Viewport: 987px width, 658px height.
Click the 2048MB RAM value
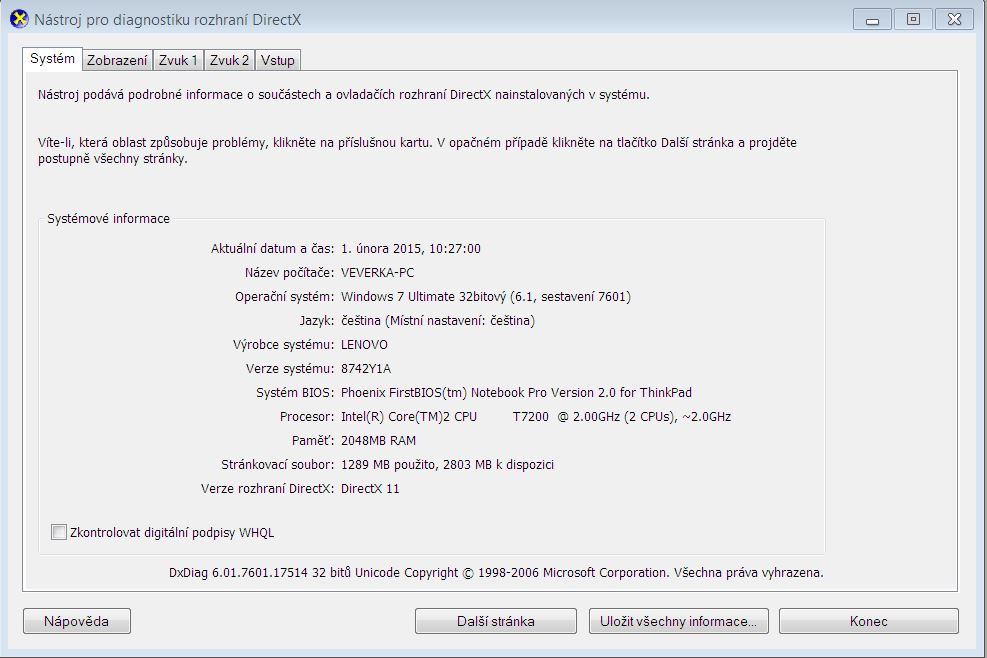[x=378, y=440]
